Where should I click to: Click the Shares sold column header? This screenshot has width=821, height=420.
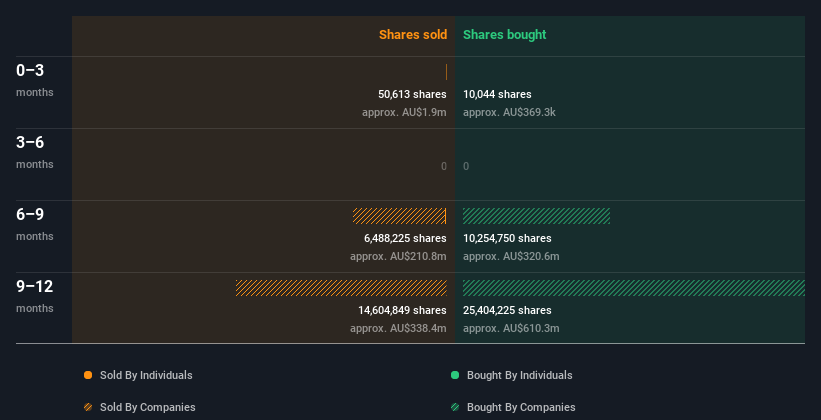(x=413, y=35)
